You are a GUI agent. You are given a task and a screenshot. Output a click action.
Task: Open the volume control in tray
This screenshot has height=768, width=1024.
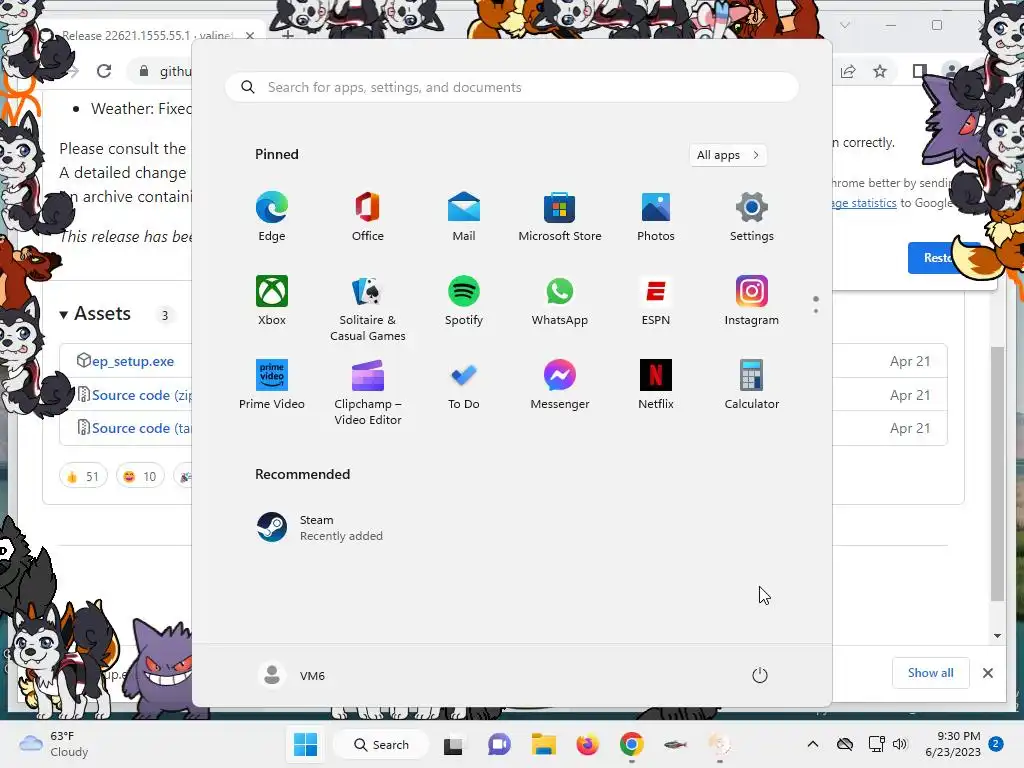(x=900, y=744)
